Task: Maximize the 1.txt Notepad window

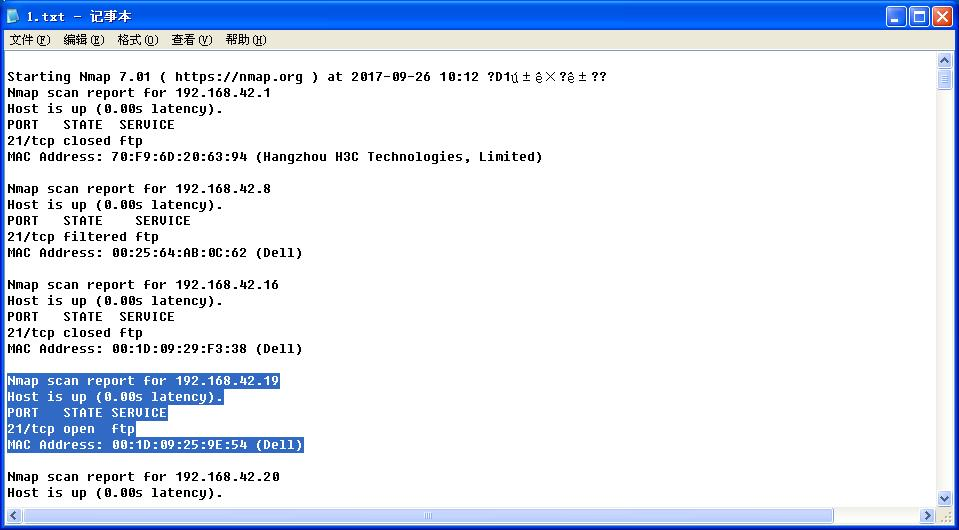Action: point(919,17)
